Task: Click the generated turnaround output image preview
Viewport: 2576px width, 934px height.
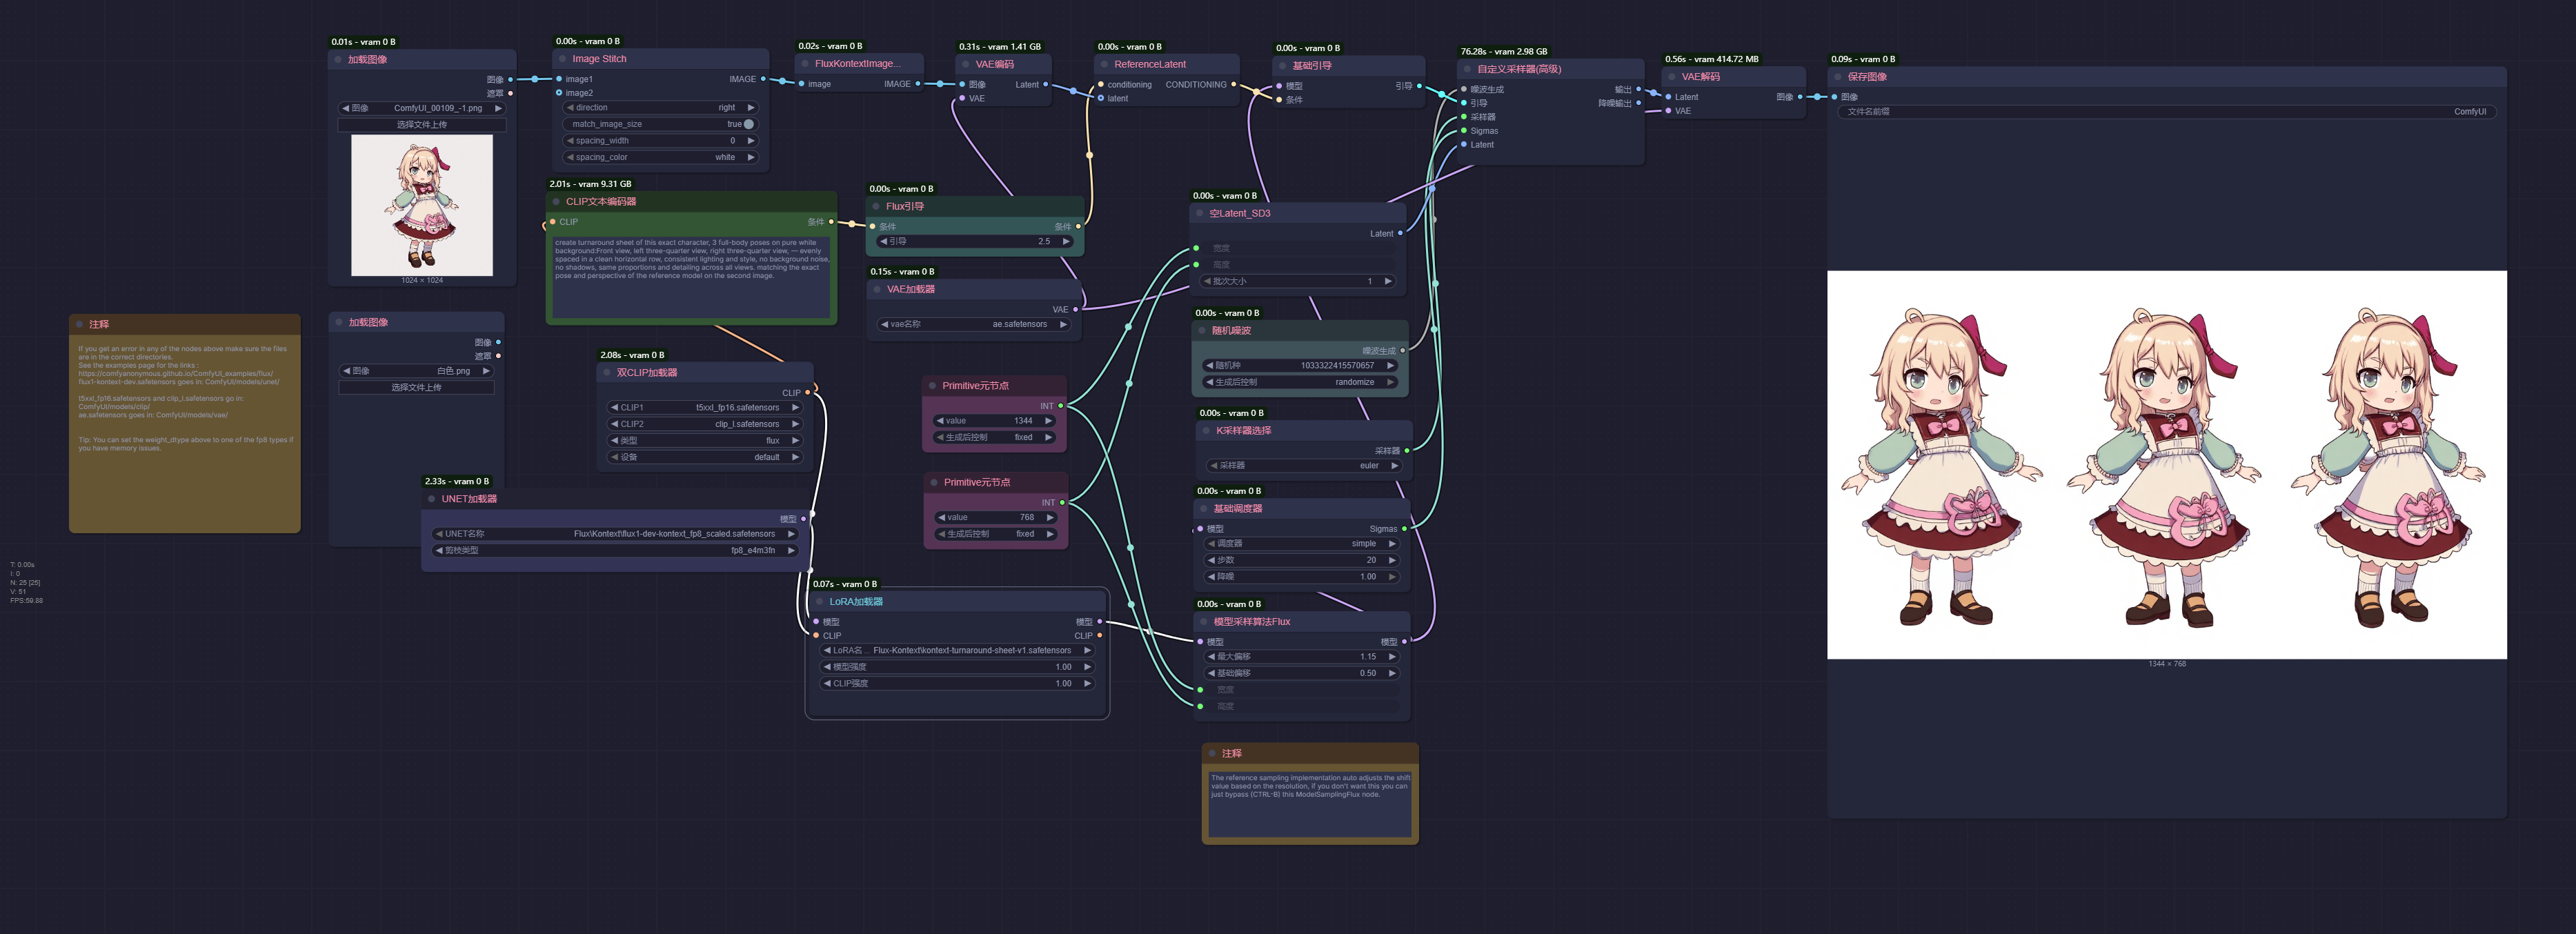Action: pyautogui.click(x=2166, y=465)
